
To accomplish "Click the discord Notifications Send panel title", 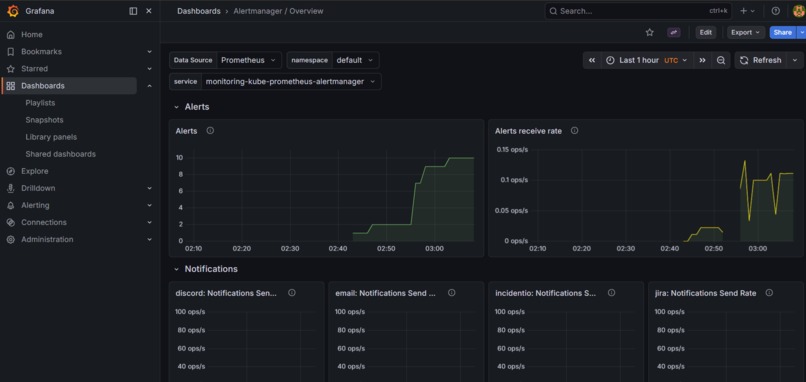I will [226, 293].
